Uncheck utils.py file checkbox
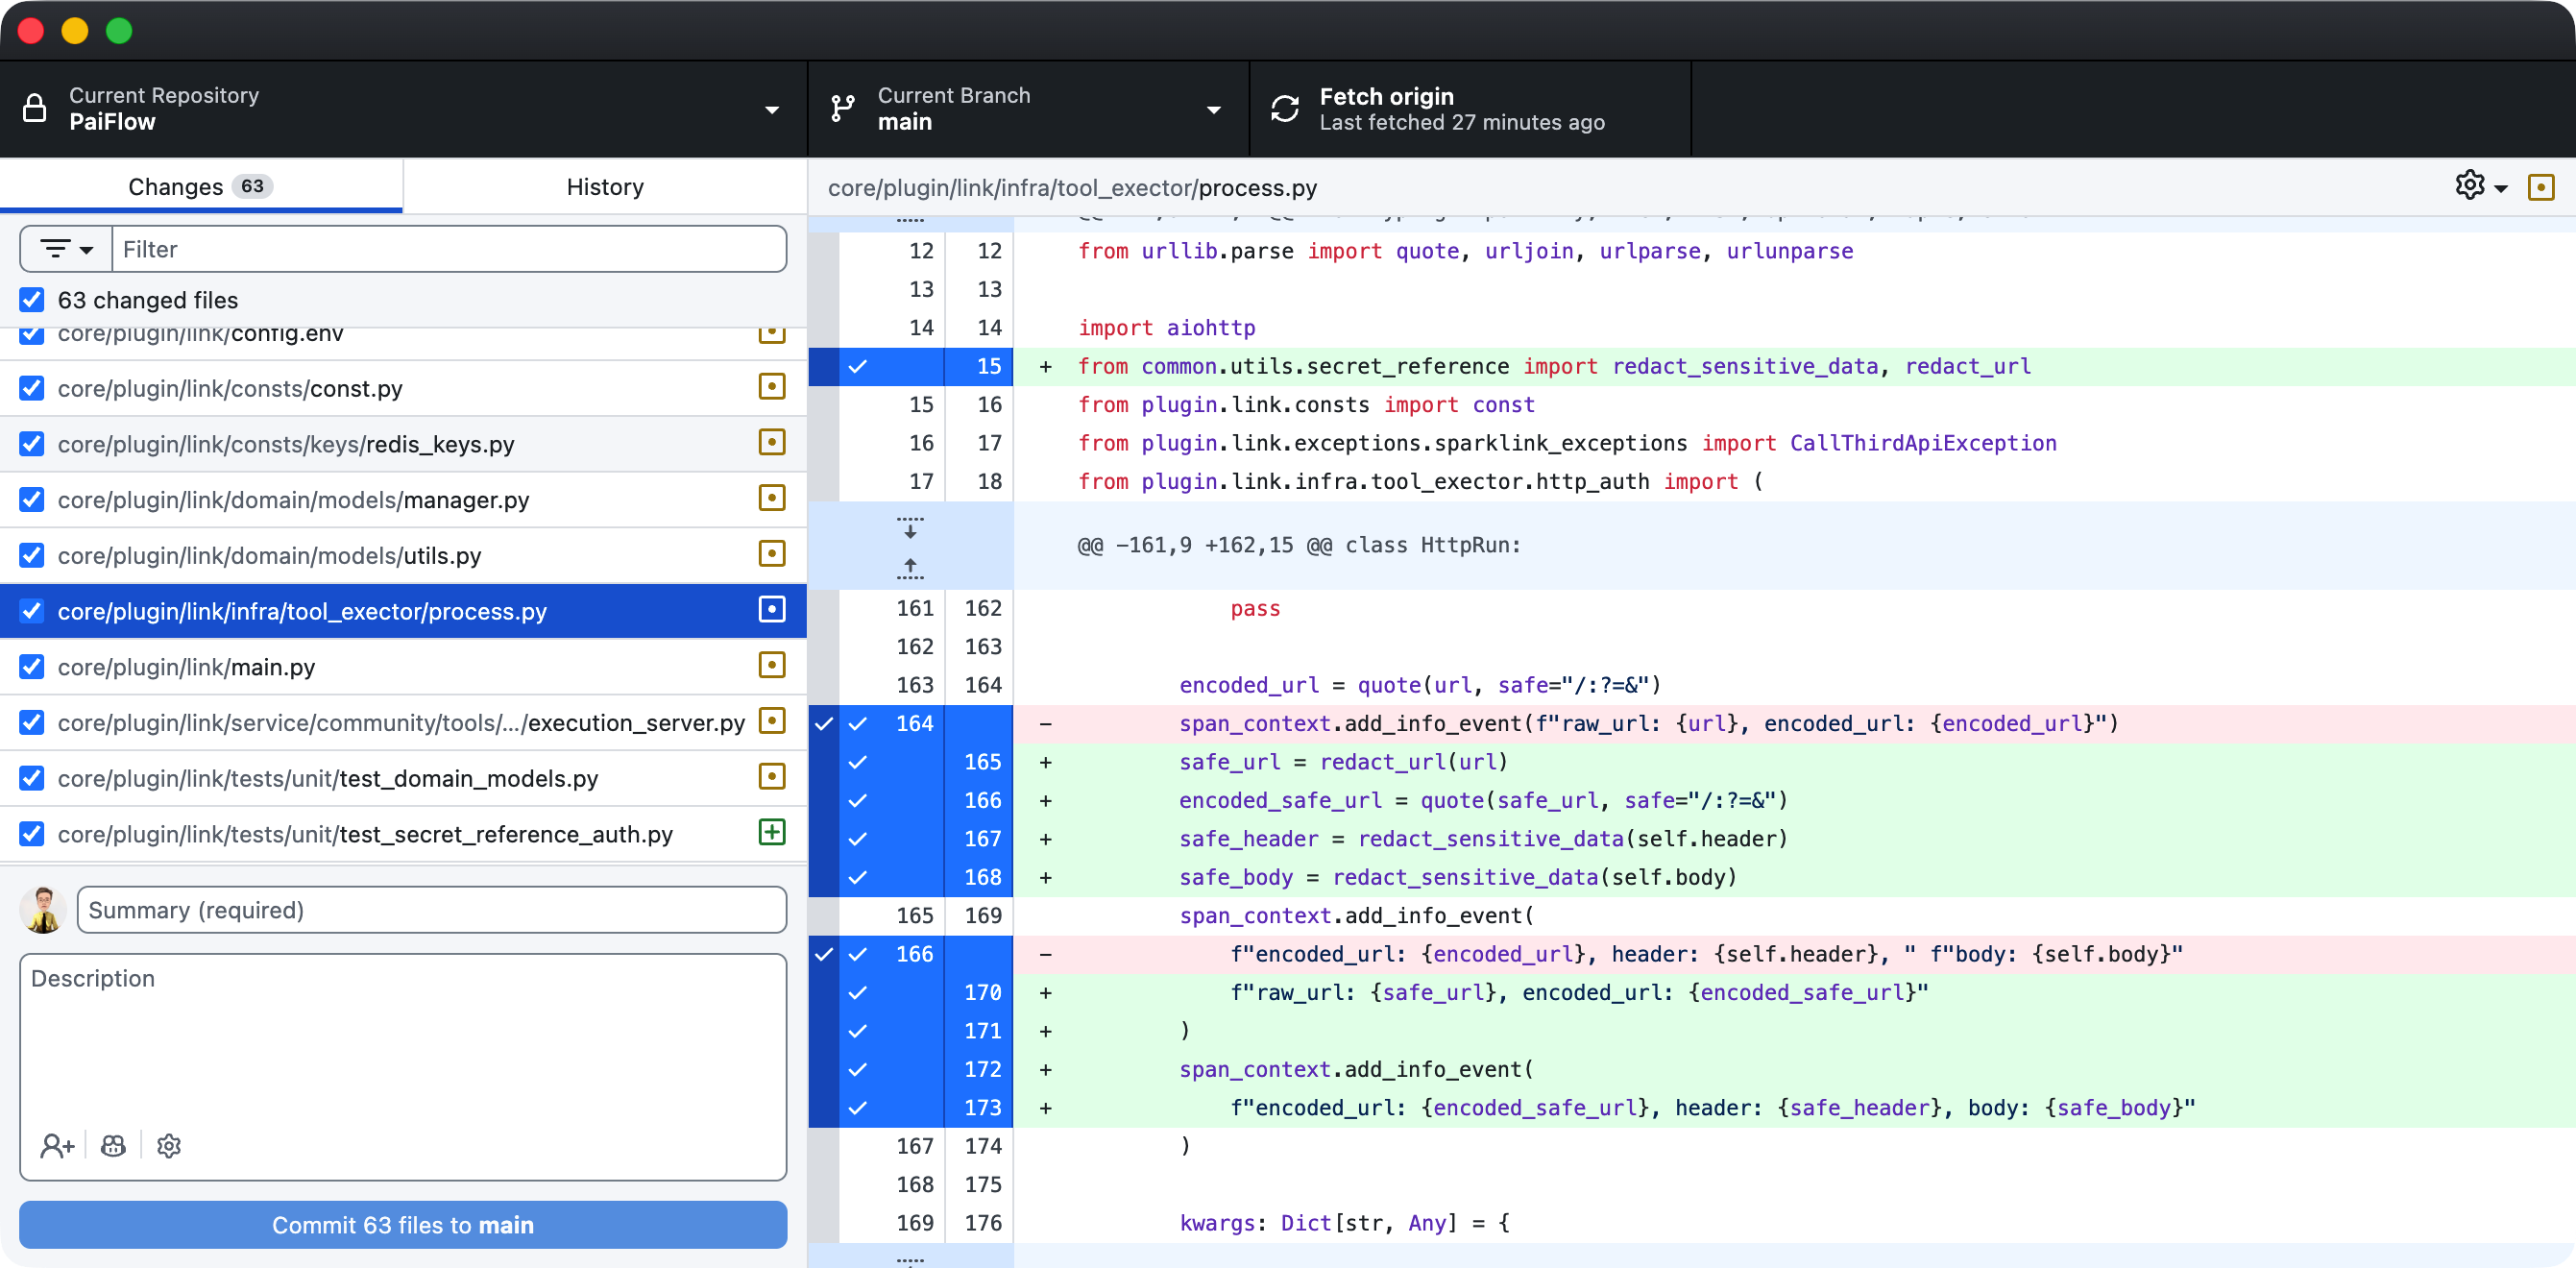 coord(32,555)
